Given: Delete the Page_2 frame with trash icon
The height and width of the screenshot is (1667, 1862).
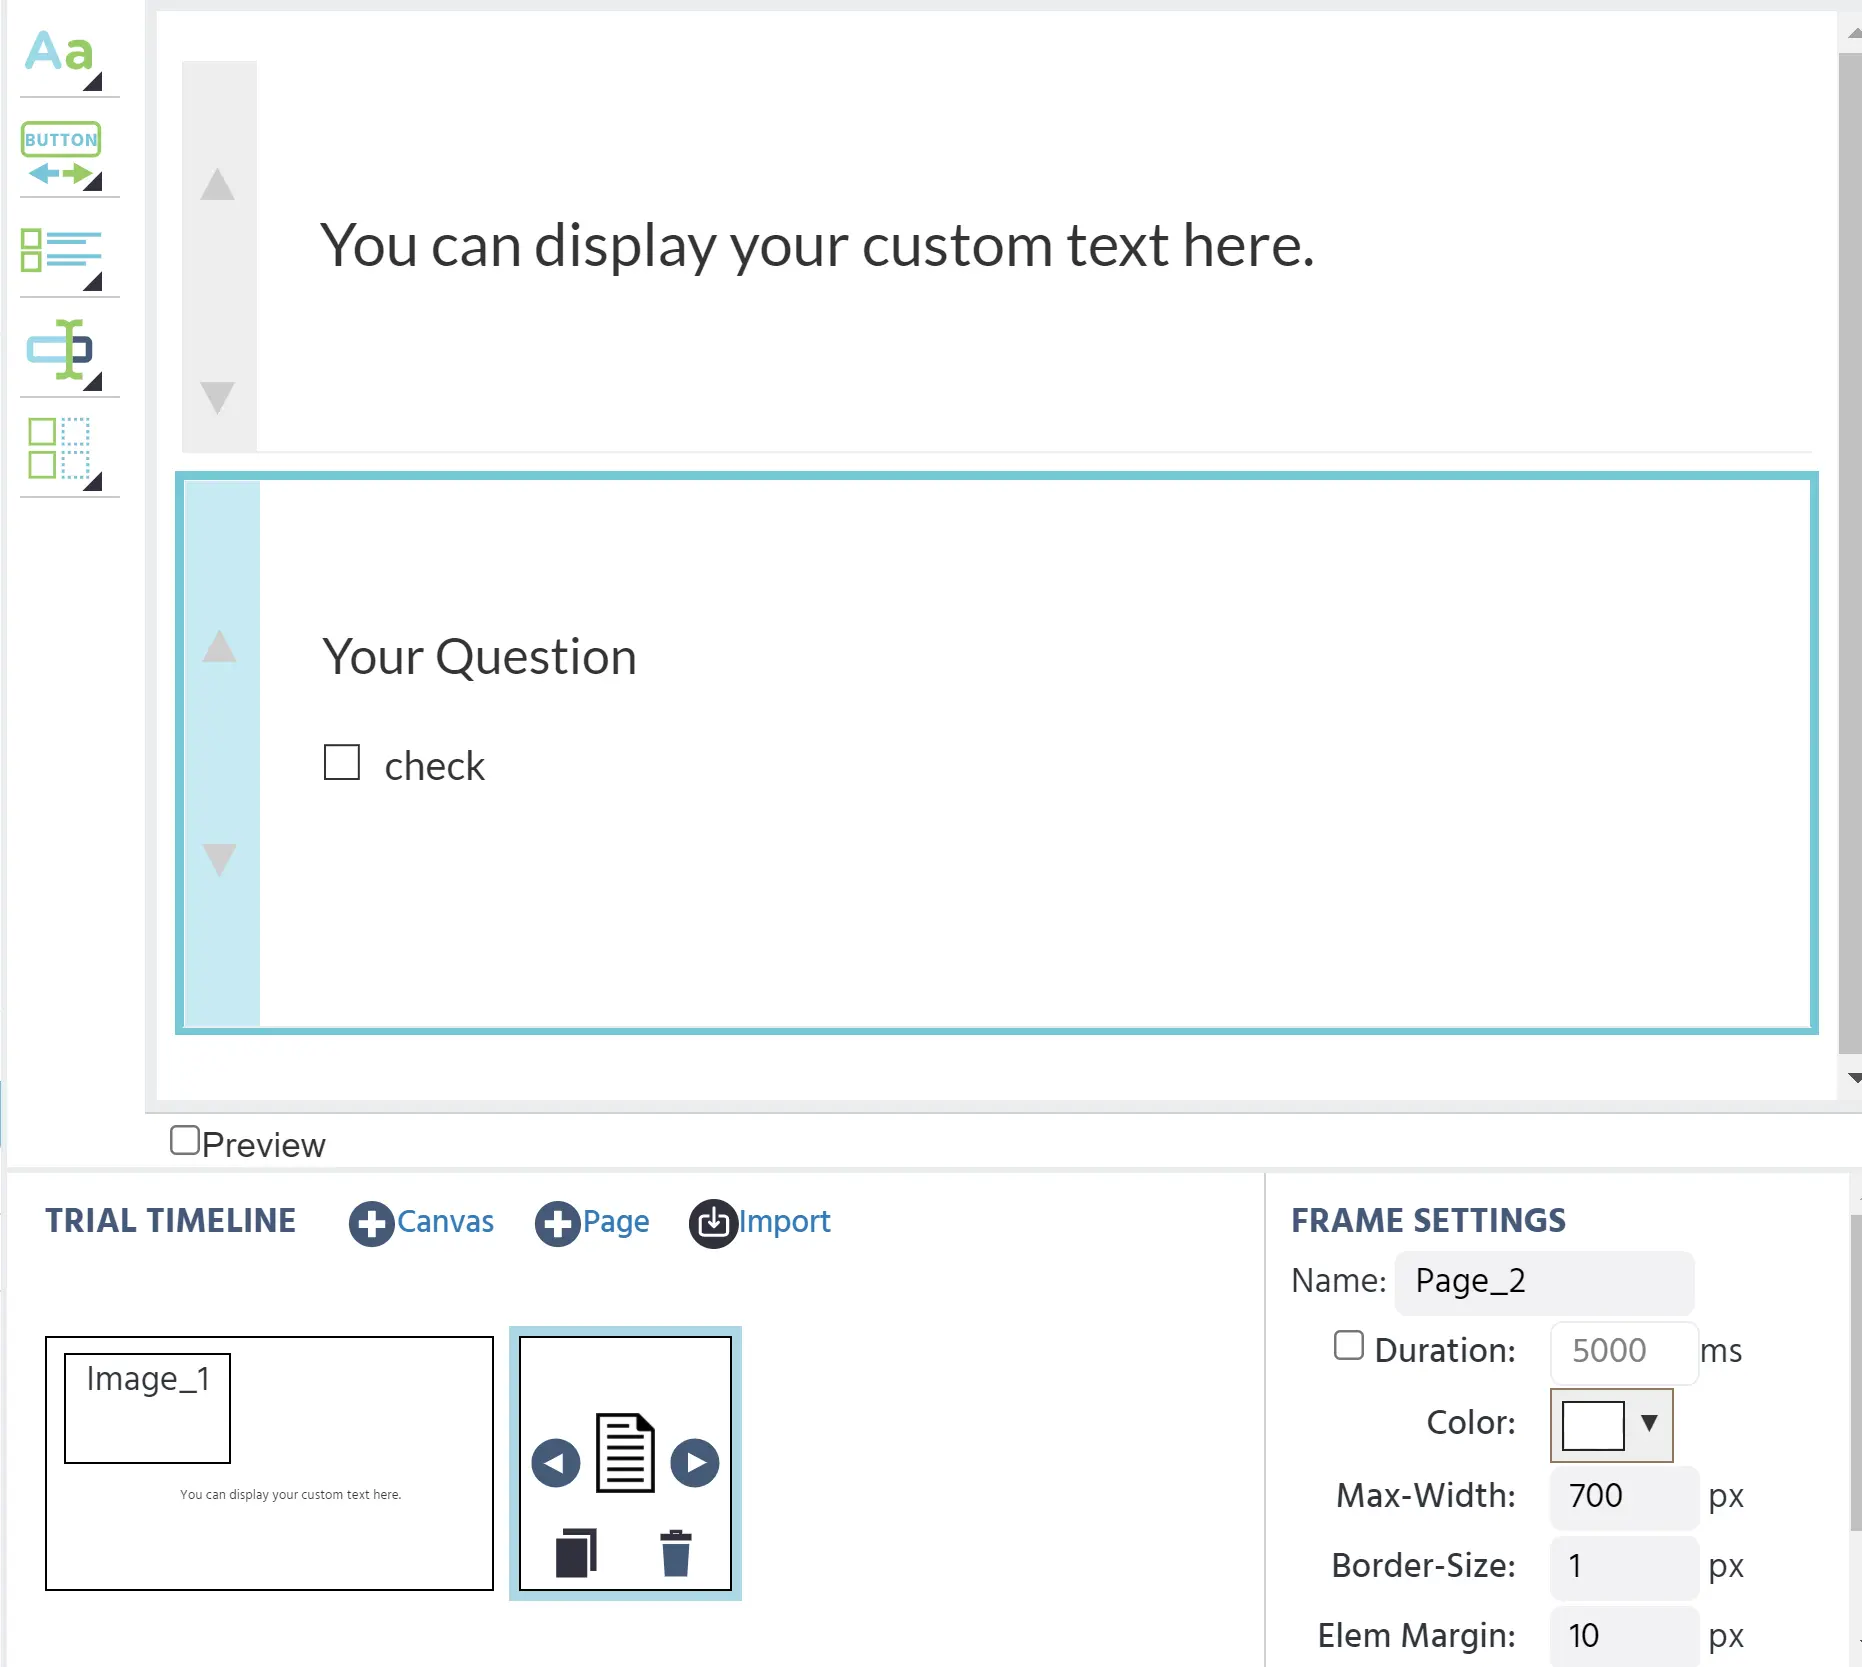Looking at the screenshot, I should click(x=676, y=1553).
